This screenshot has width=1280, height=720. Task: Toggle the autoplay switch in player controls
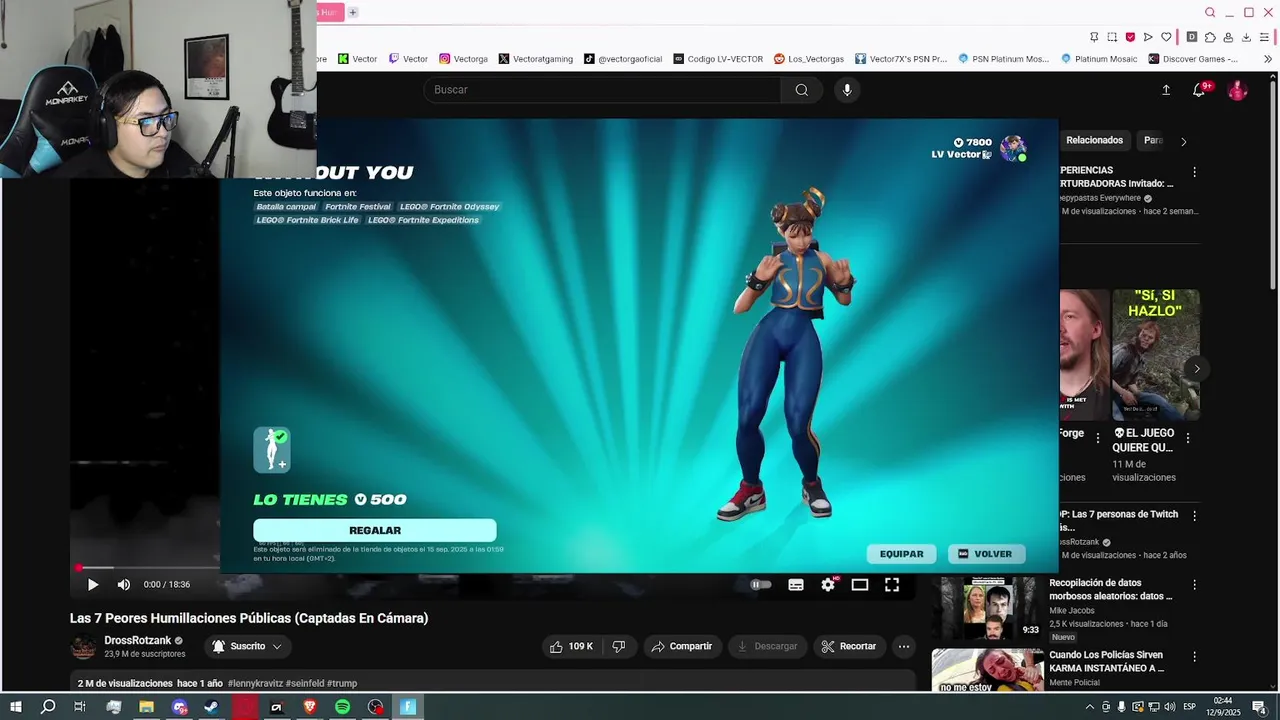761,585
